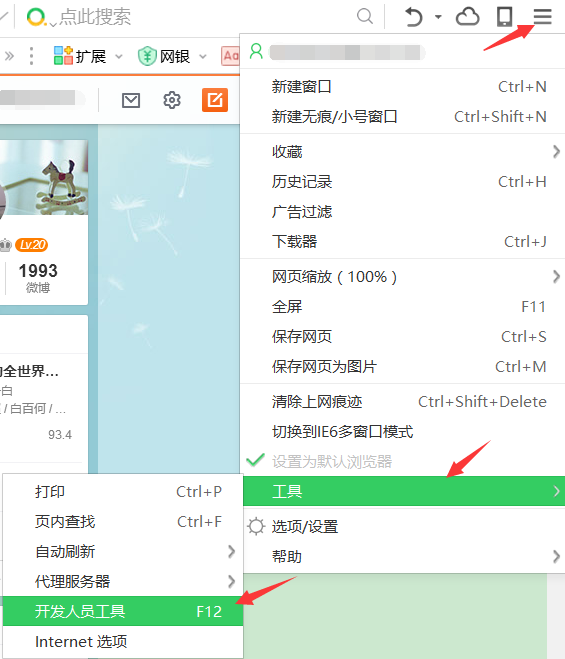Viewport: 565px width, 659px height.
Task: Open Internet 选项 entry
Action: [123, 642]
